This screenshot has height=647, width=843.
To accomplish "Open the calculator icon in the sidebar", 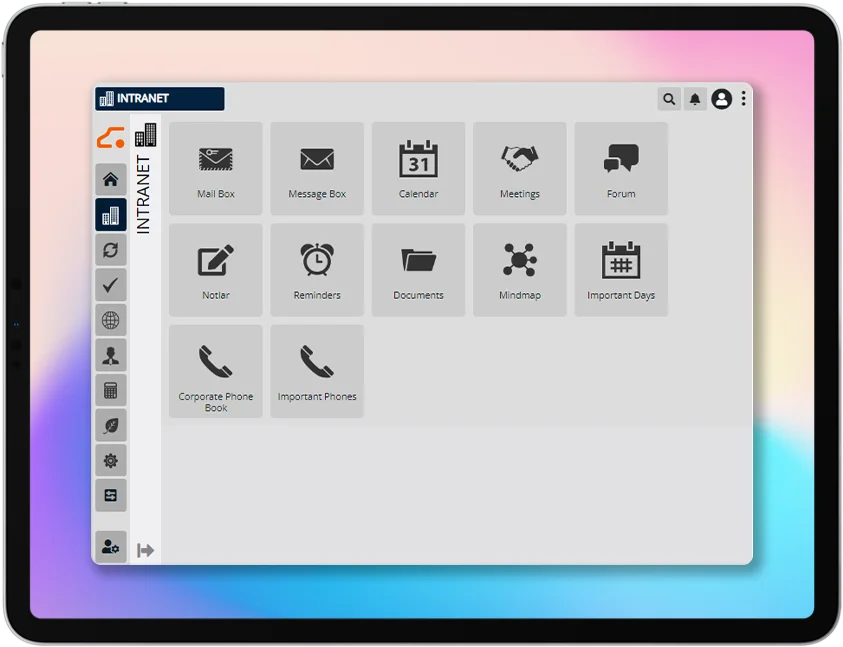I will click(110, 389).
